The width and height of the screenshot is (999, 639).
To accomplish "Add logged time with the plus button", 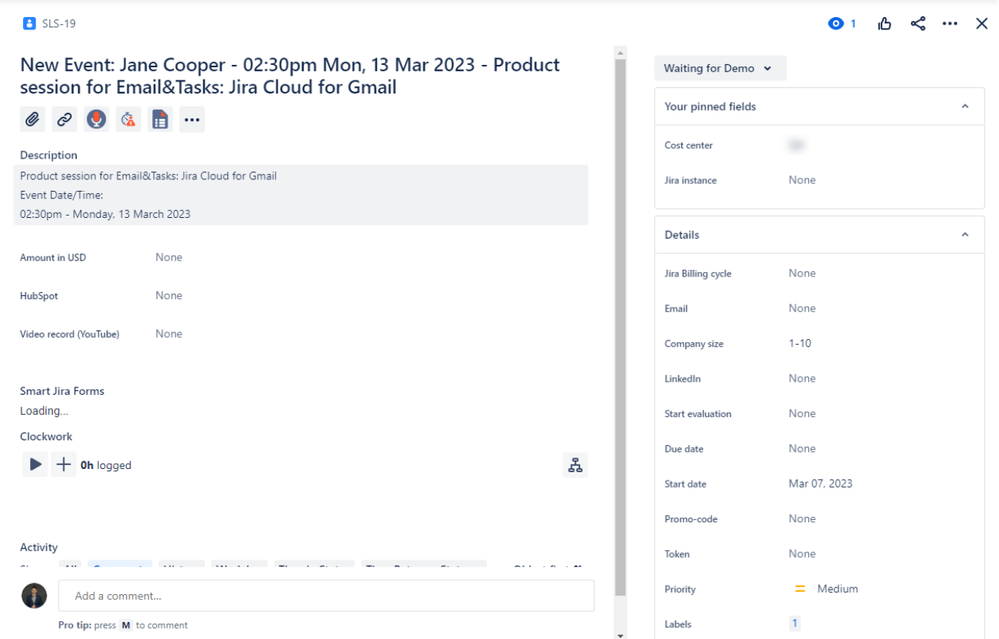I will pos(63,464).
